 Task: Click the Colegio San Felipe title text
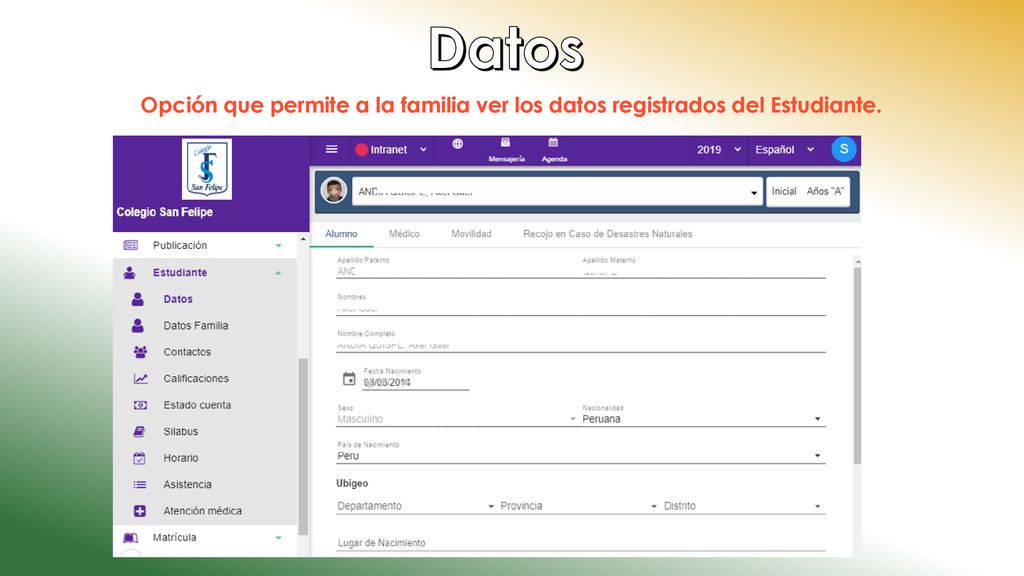point(165,212)
